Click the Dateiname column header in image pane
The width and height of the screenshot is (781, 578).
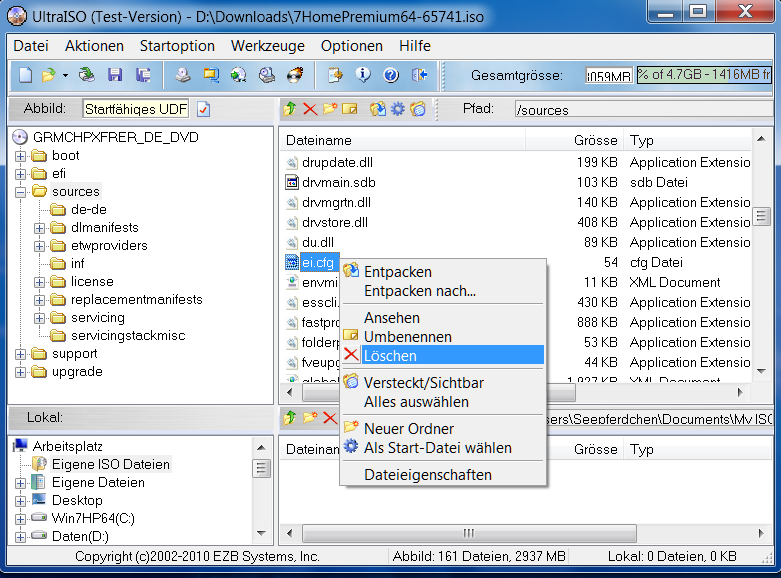tap(402, 141)
